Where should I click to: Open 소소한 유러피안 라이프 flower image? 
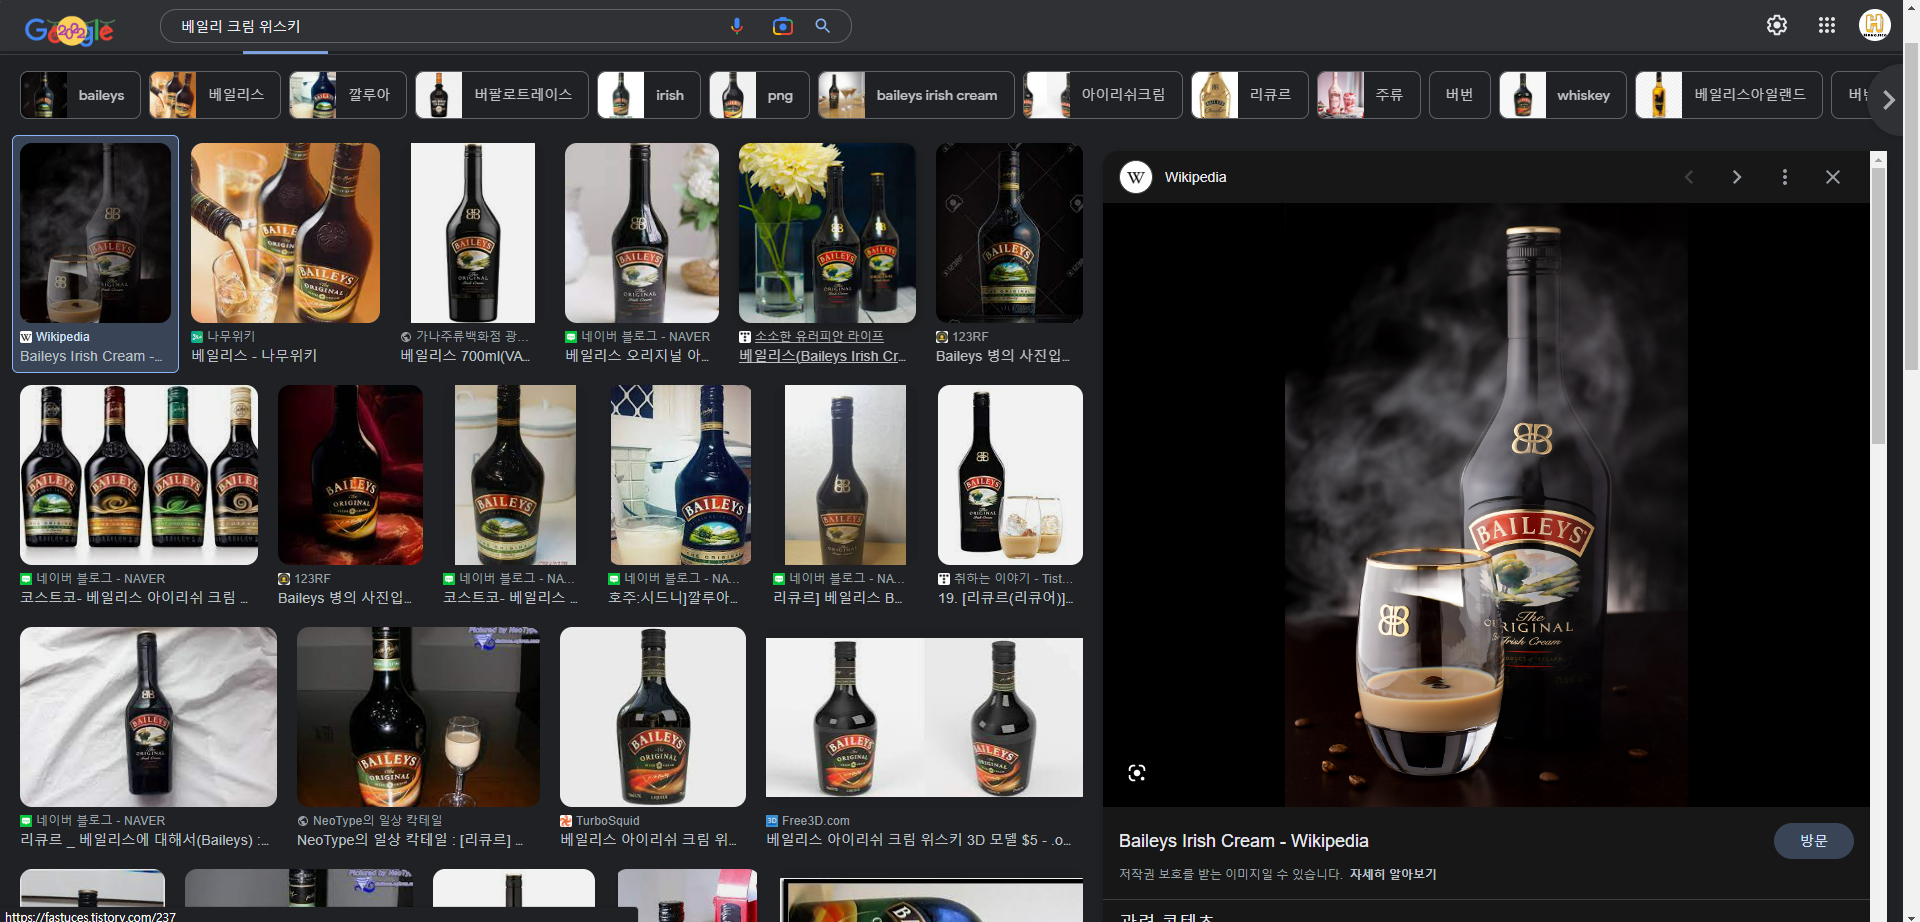pos(827,233)
